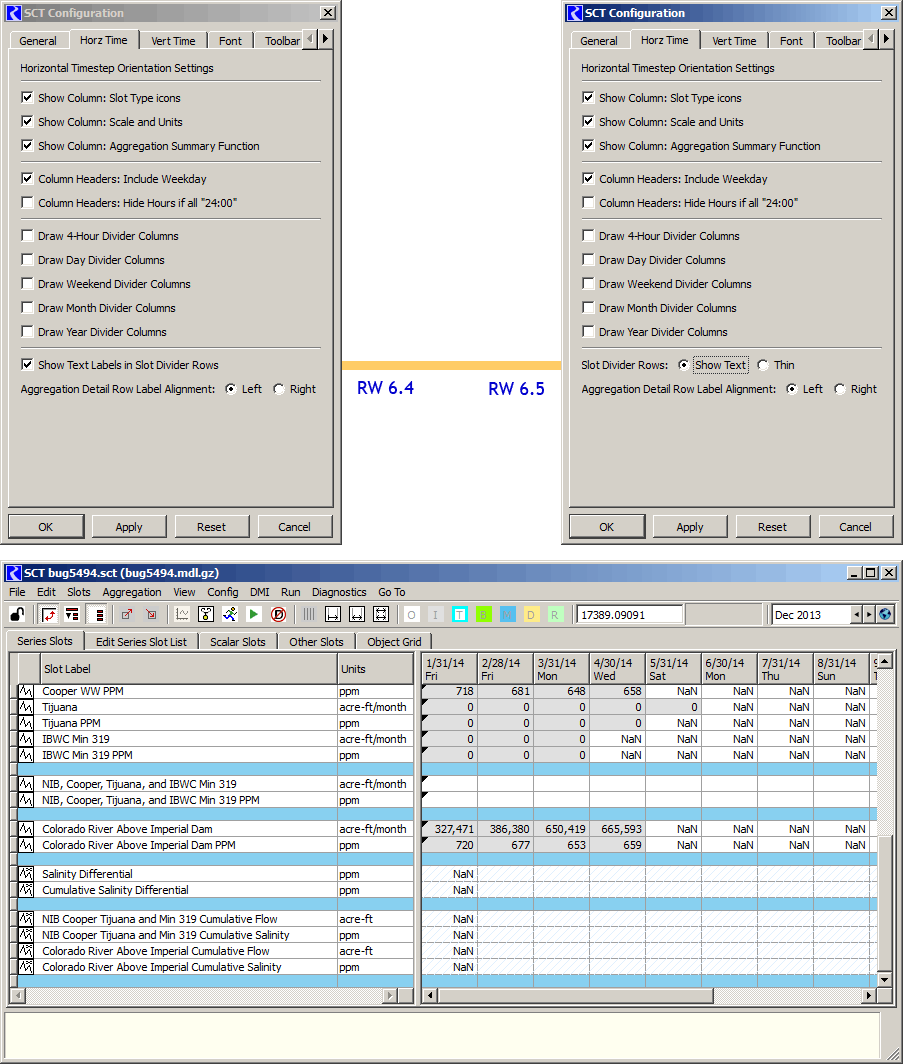Click the data grid vertical scrollbar down arrow
The width and height of the screenshot is (903, 1064).
(884, 980)
